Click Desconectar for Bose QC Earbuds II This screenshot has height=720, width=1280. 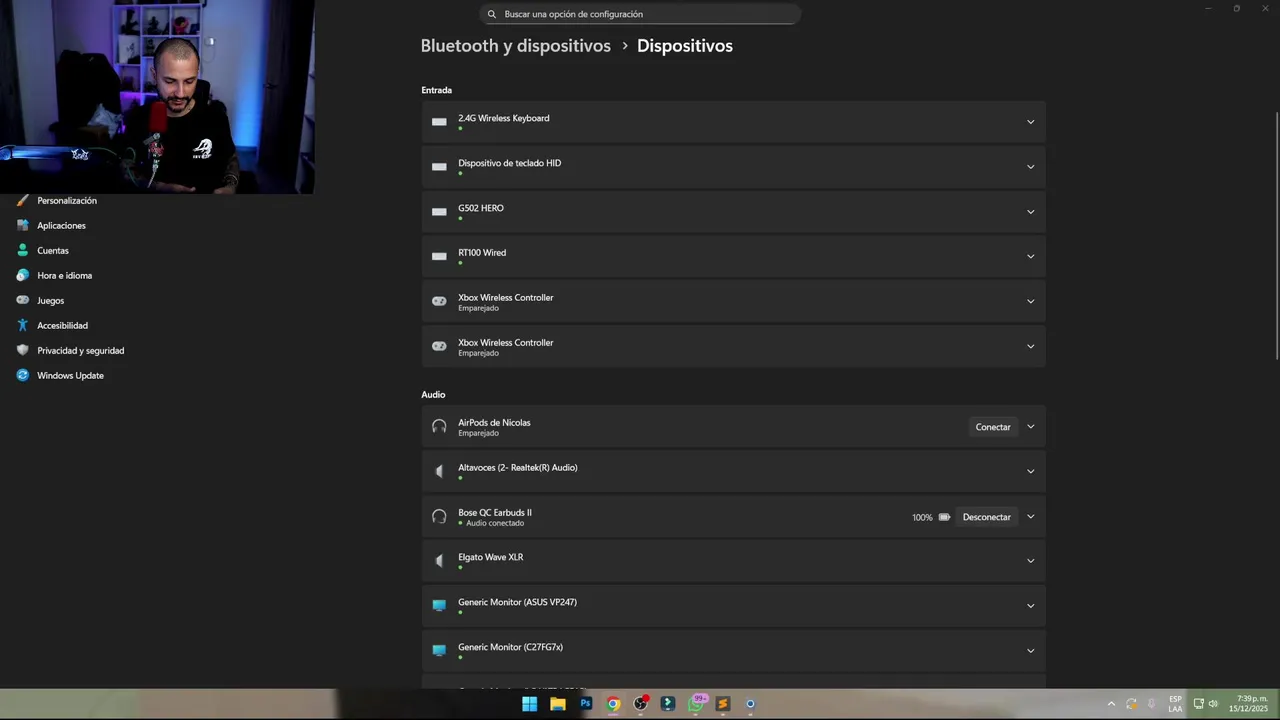point(986,517)
